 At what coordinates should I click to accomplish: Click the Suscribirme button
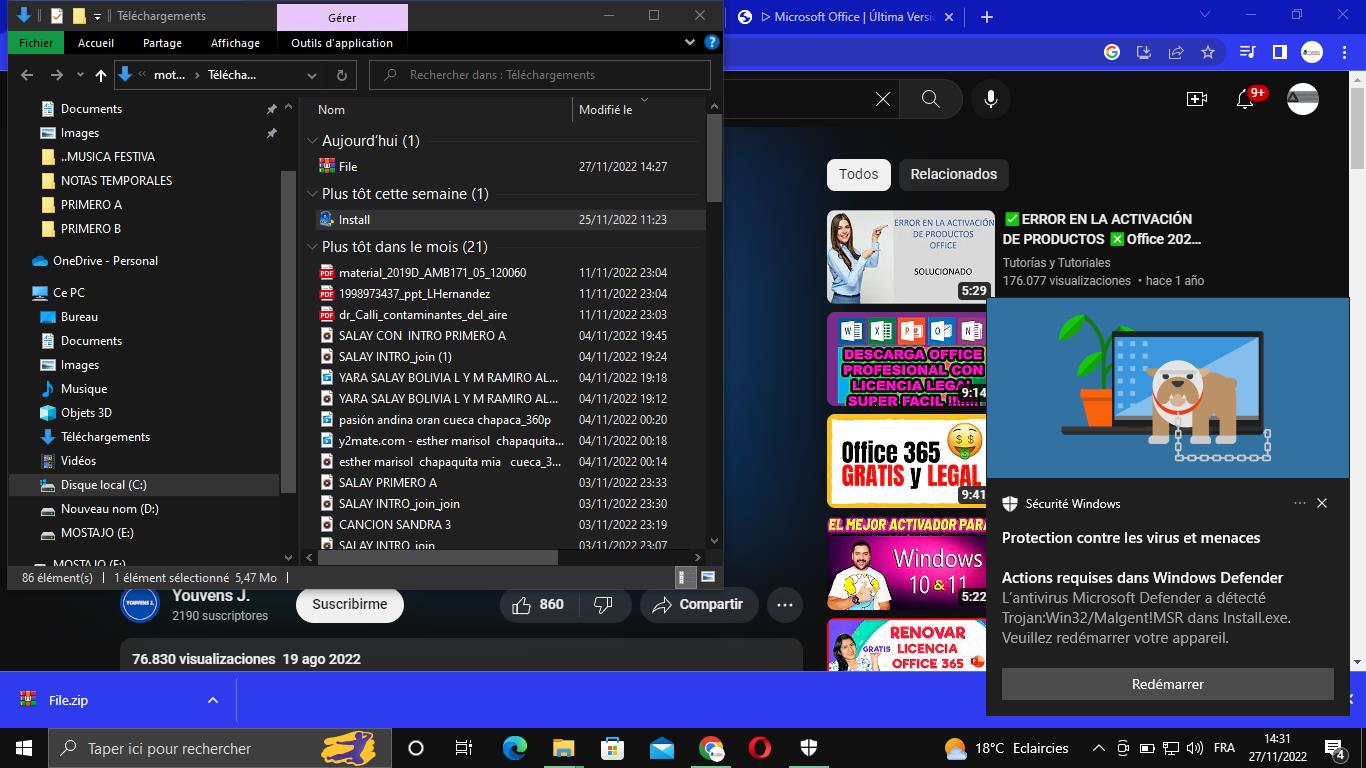[349, 605]
